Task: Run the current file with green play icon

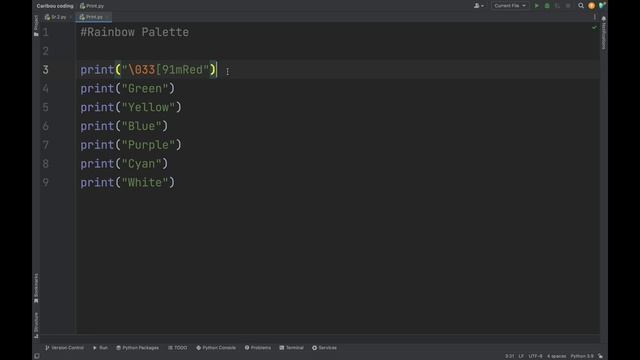Action: [x=536, y=6]
